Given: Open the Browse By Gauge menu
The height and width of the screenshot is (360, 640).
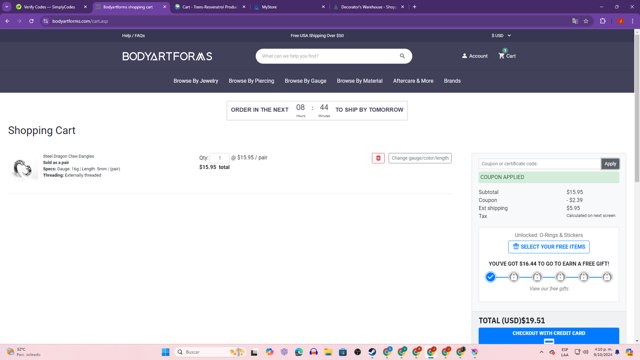Looking at the screenshot, I should pyautogui.click(x=305, y=81).
